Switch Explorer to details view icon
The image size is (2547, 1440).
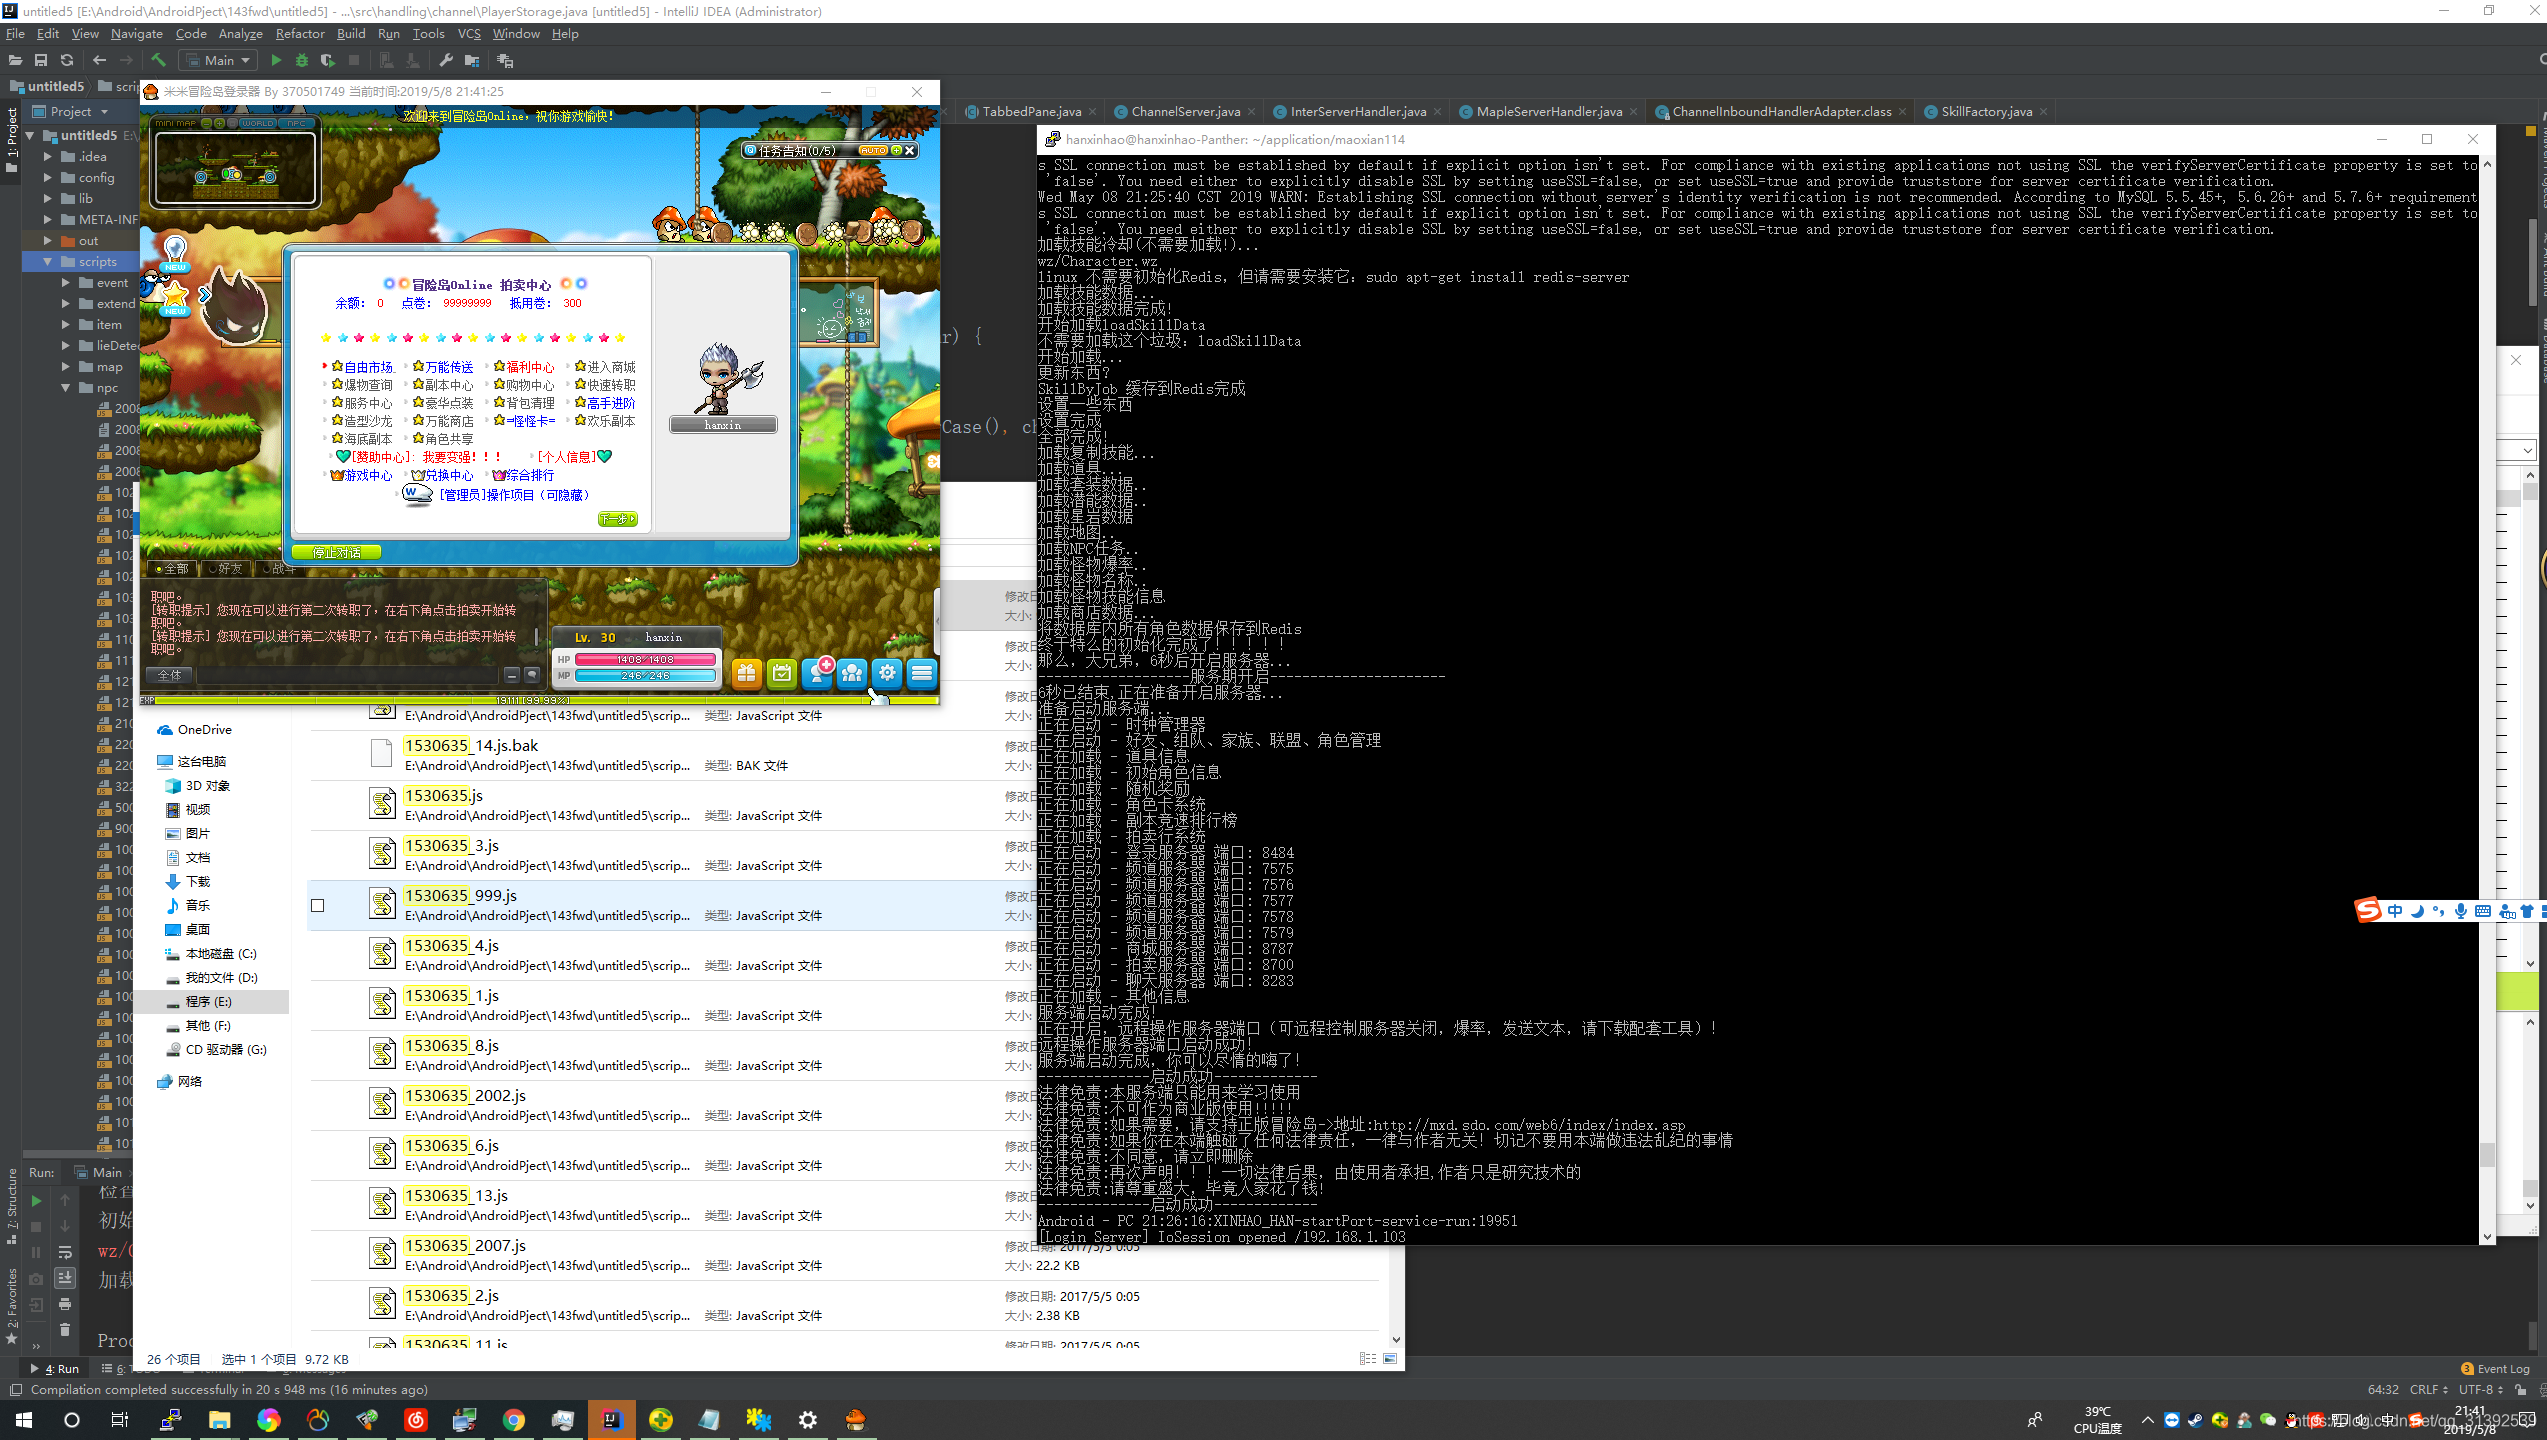point(1368,1359)
